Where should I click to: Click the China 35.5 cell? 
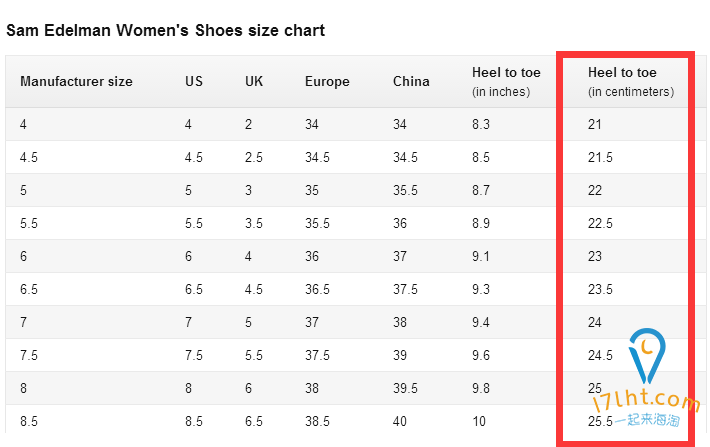405,191
